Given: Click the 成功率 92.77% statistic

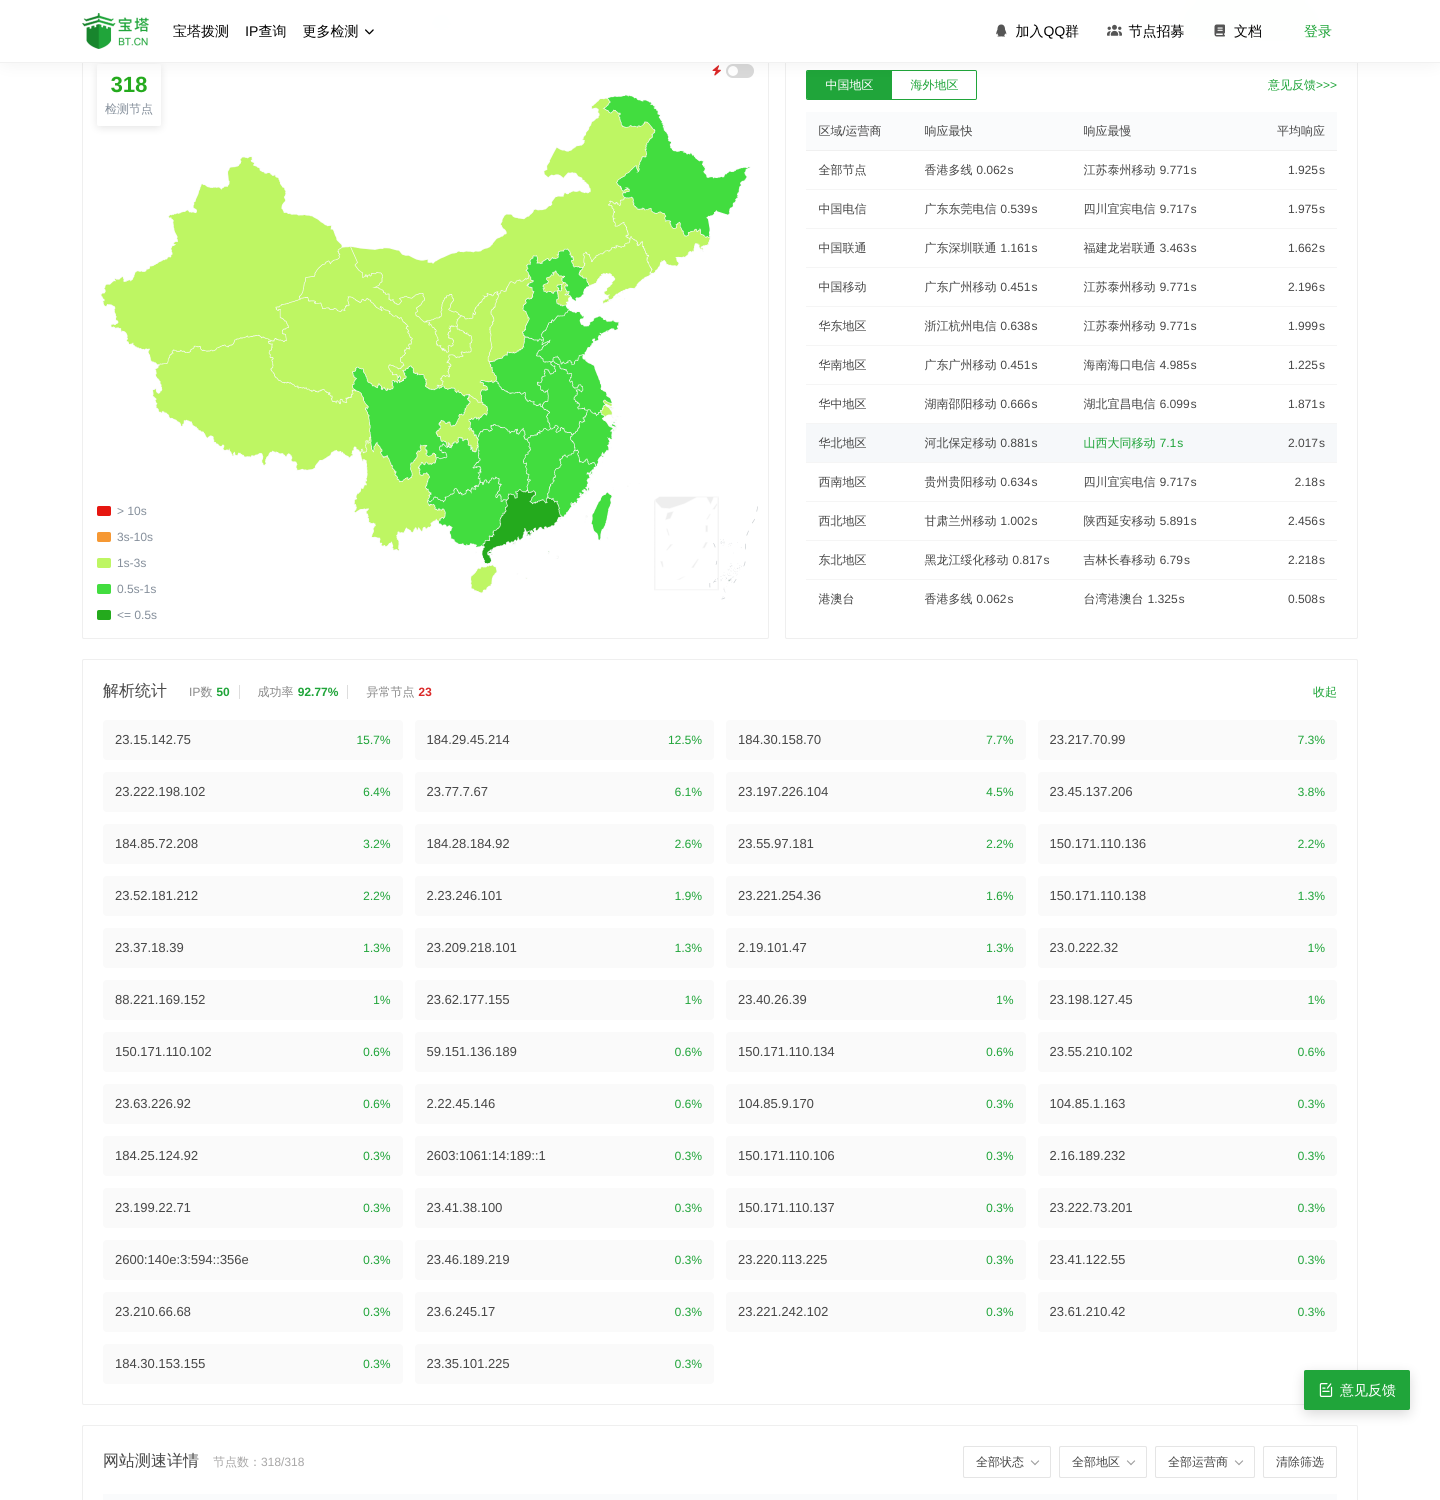Looking at the screenshot, I should pos(298,692).
